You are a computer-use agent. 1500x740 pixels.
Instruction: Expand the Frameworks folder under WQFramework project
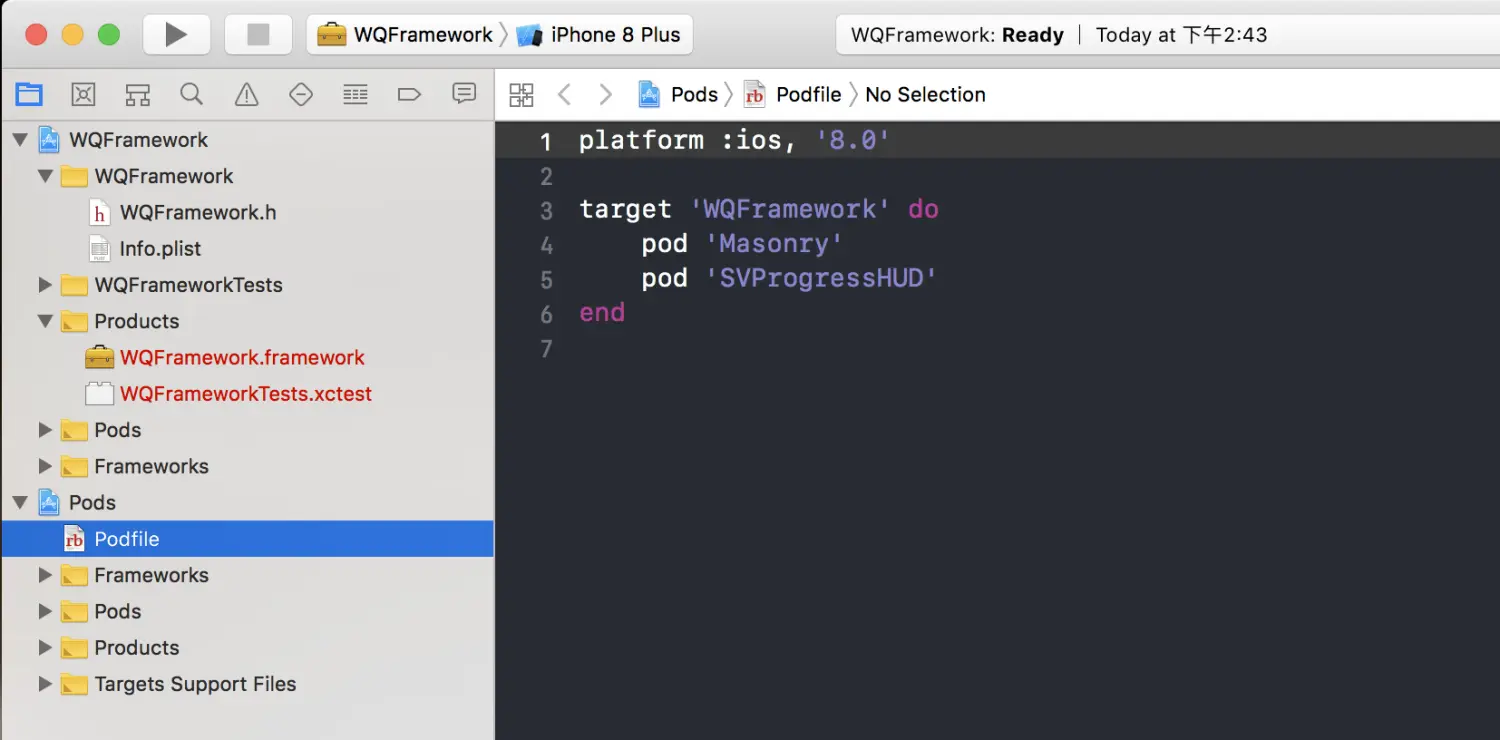pos(45,466)
